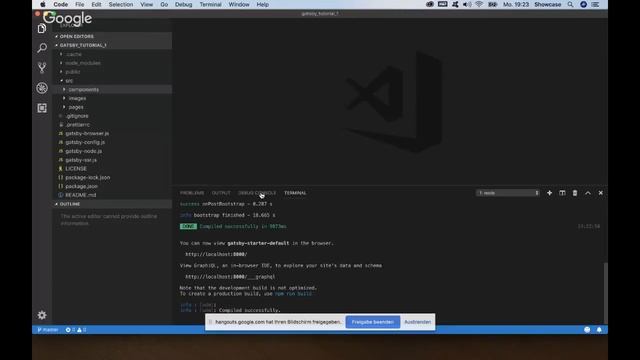Viewport: 640px width, 360px height.
Task: Open the Apple menu
Action: (x=42, y=4)
